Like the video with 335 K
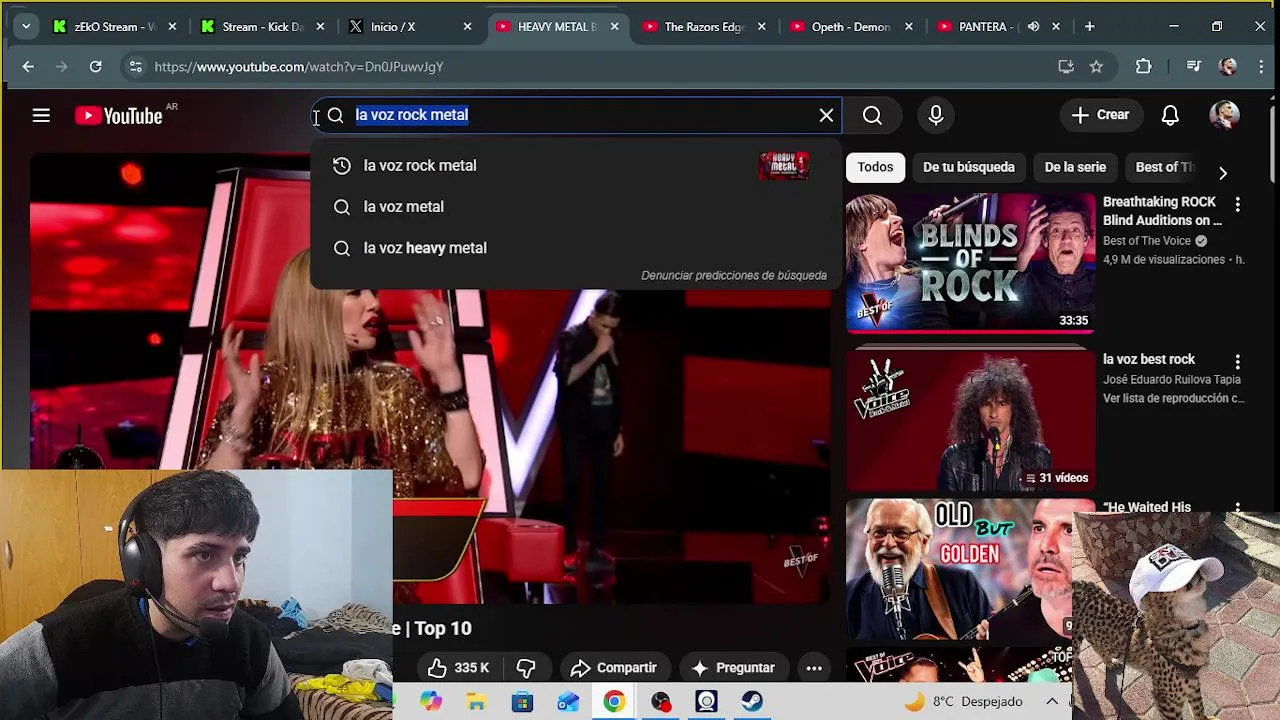Screen dimensions: 1280x720 tap(458, 668)
